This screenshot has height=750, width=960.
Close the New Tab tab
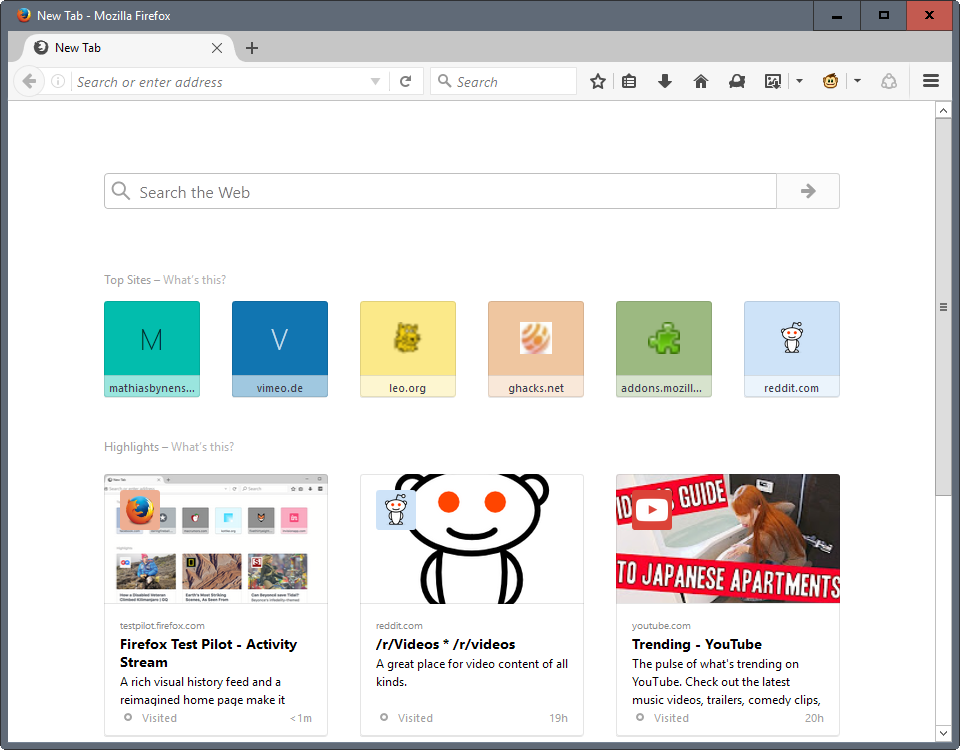point(217,48)
